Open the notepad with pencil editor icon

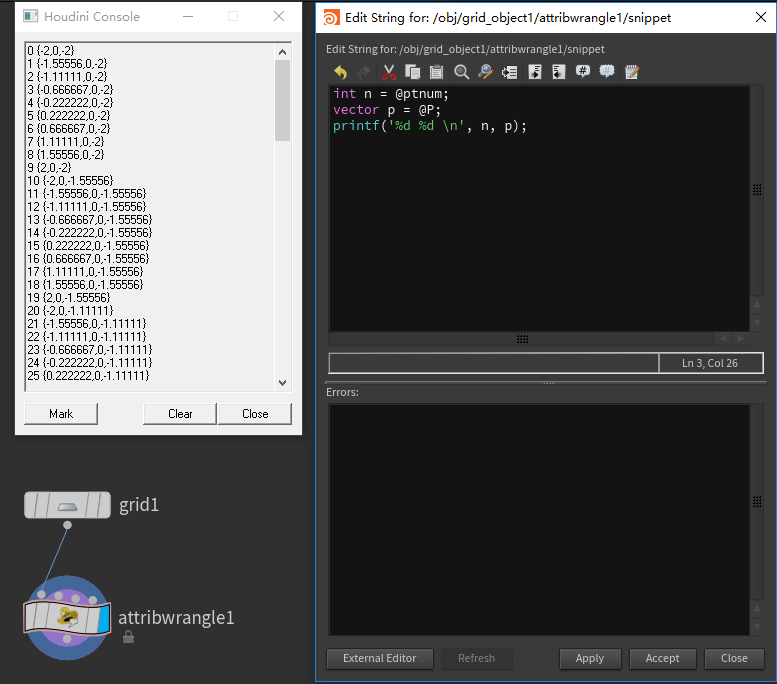(x=632, y=72)
